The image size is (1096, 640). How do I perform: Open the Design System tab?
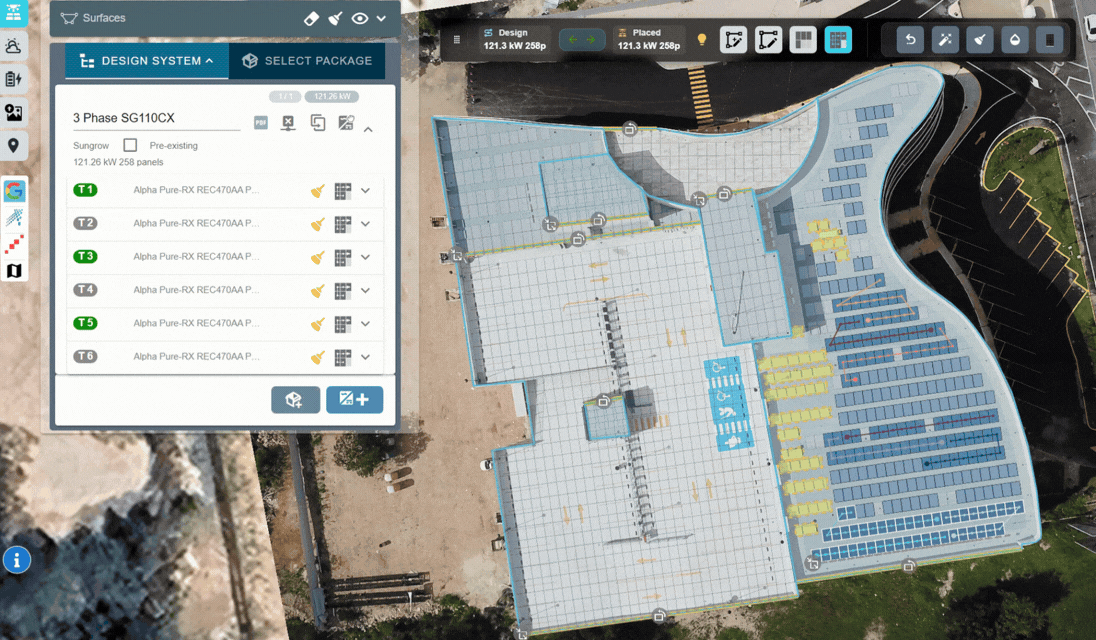tap(147, 61)
